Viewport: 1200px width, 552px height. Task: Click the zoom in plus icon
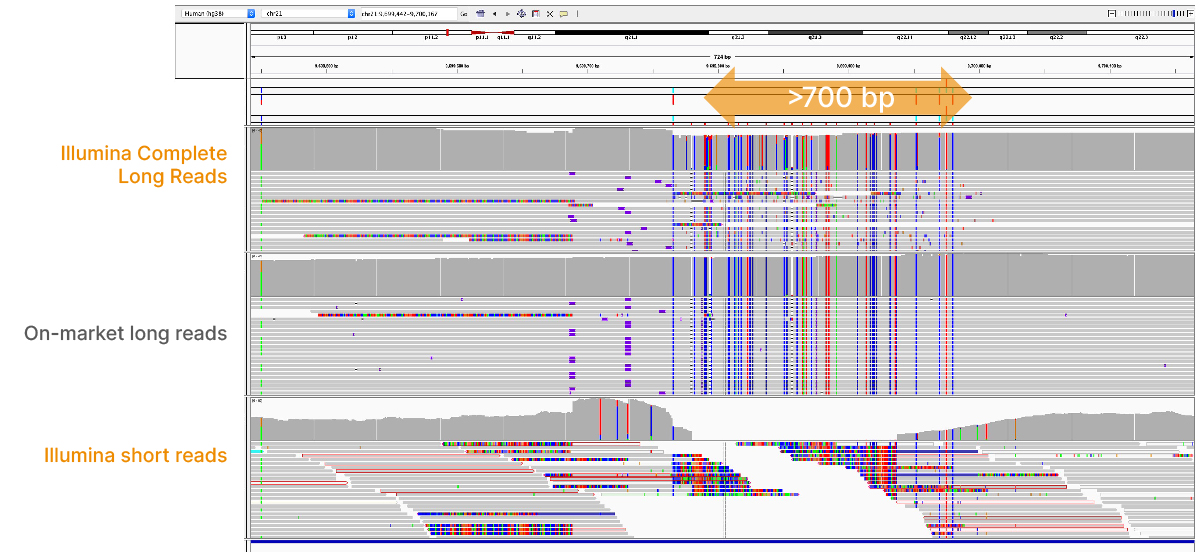[1190, 14]
